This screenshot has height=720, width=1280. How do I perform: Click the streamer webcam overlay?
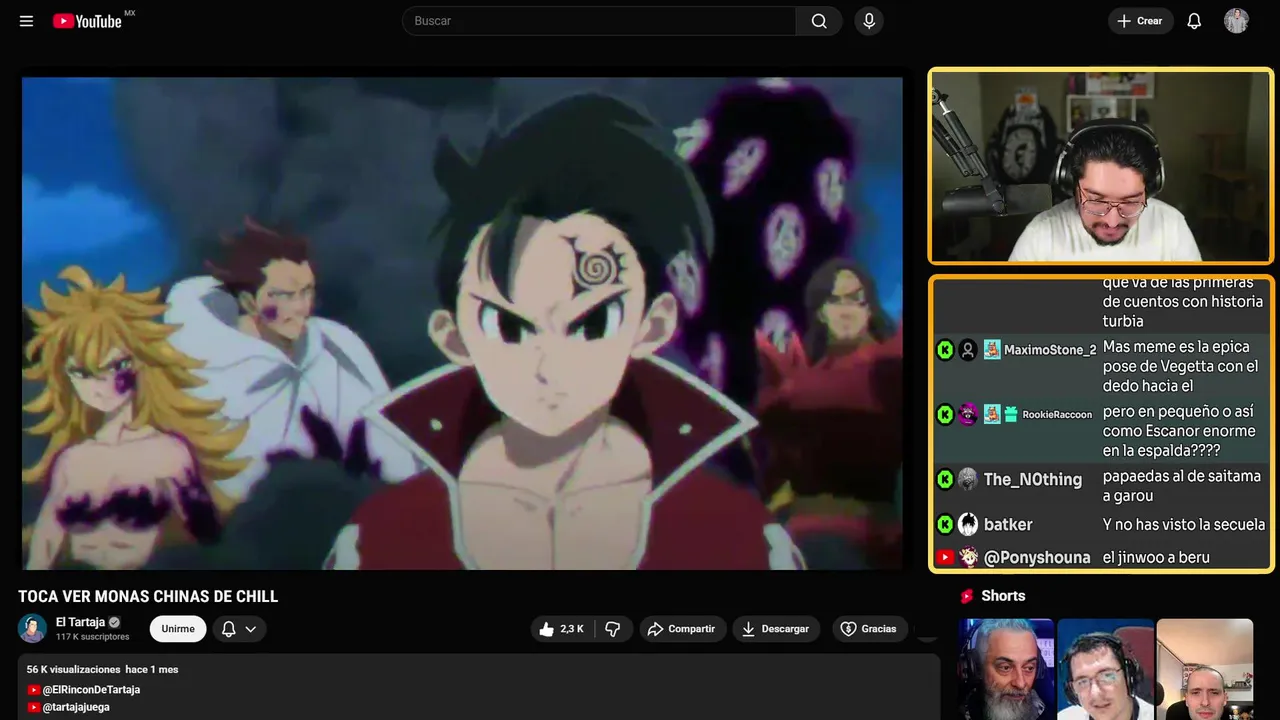click(1101, 166)
